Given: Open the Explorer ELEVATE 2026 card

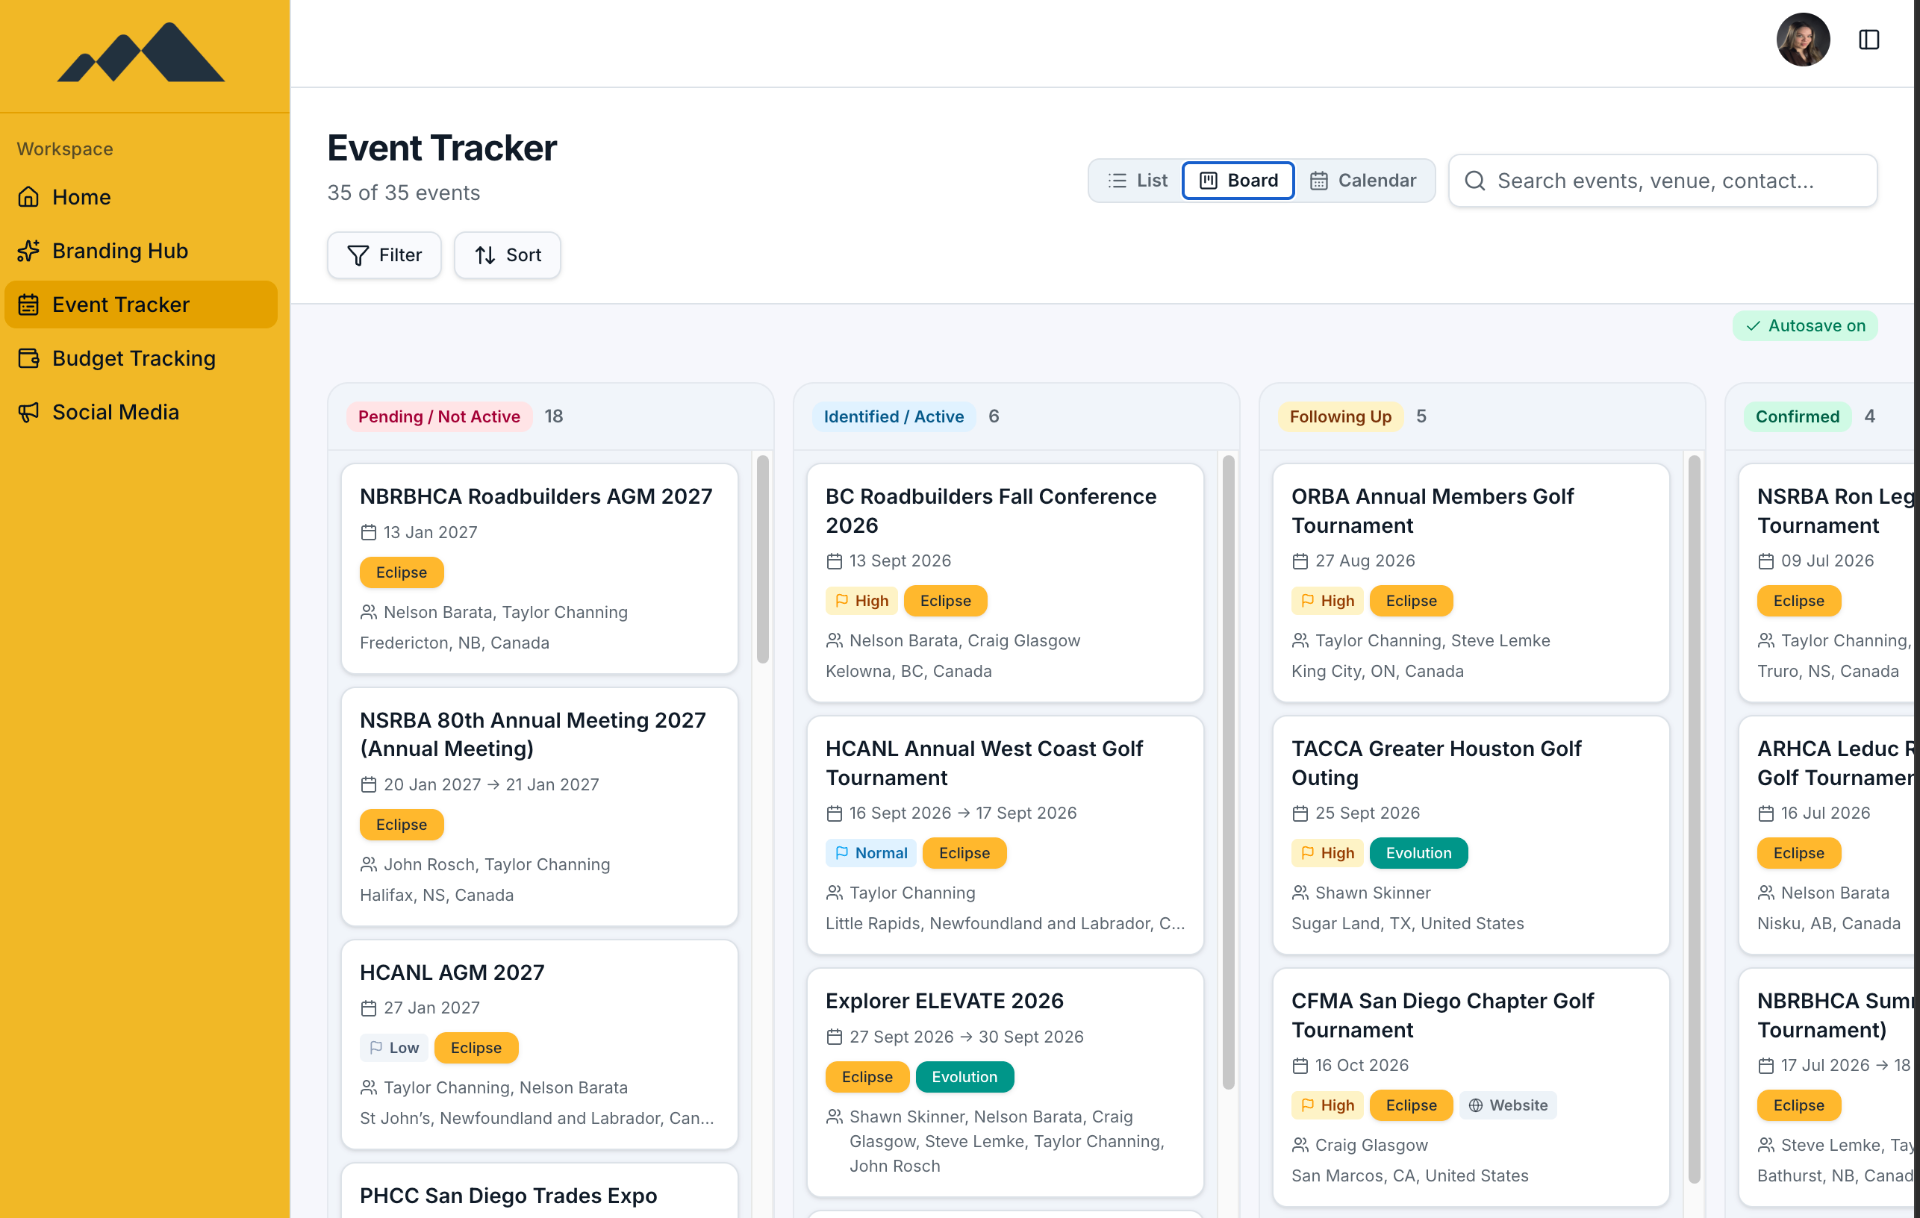Looking at the screenshot, I should coord(1005,1082).
